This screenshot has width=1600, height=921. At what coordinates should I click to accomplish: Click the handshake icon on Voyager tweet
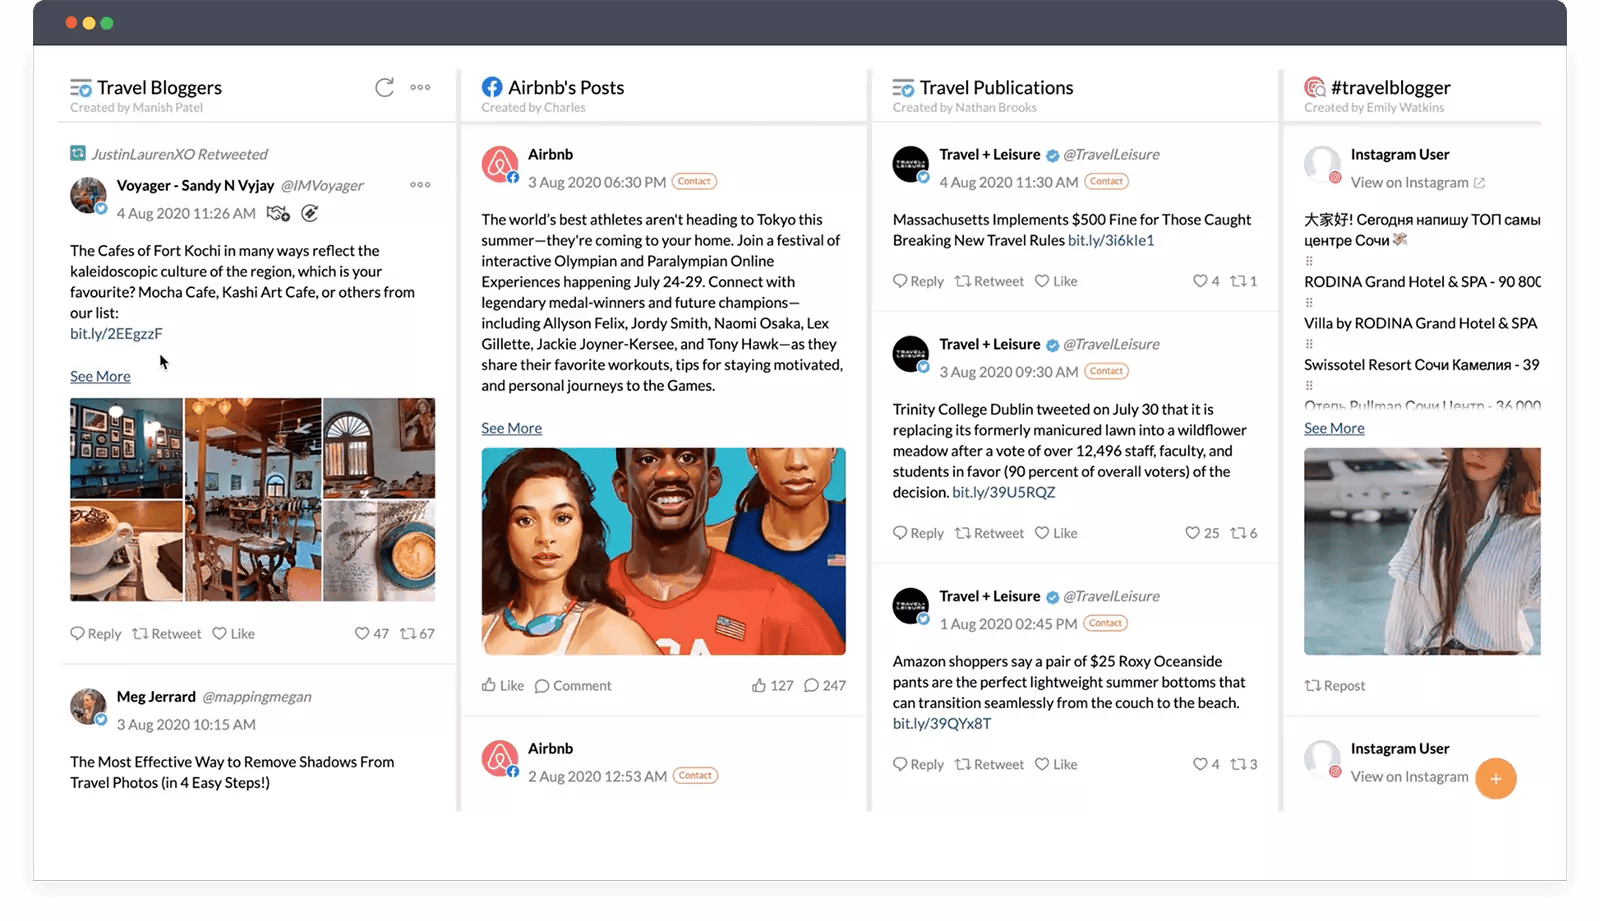pos(279,213)
